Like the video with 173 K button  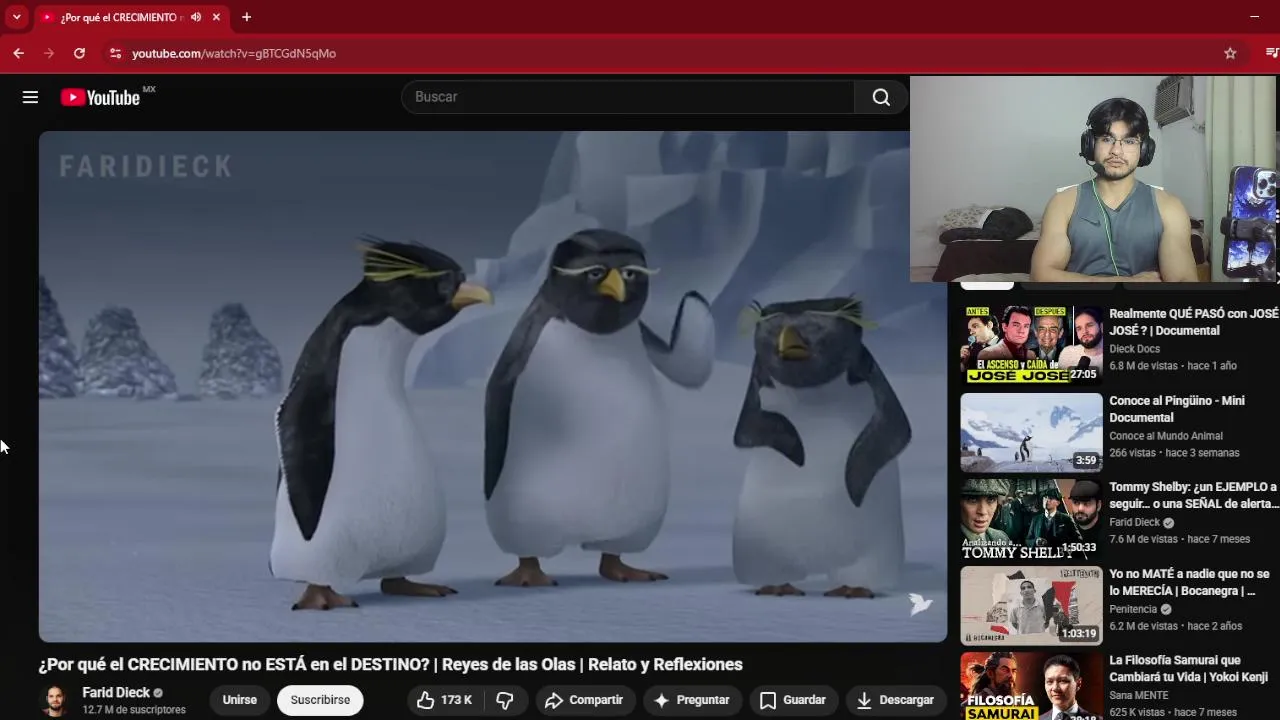(444, 700)
